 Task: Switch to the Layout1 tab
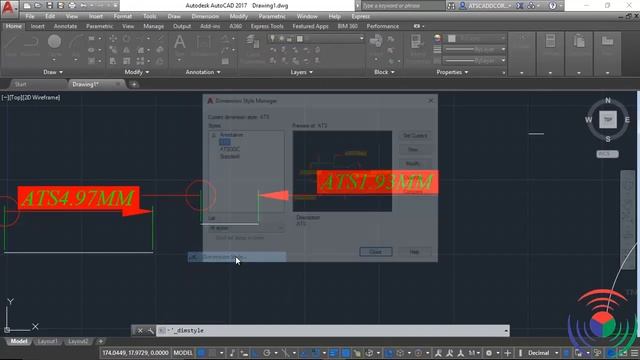pyautogui.click(x=47, y=341)
